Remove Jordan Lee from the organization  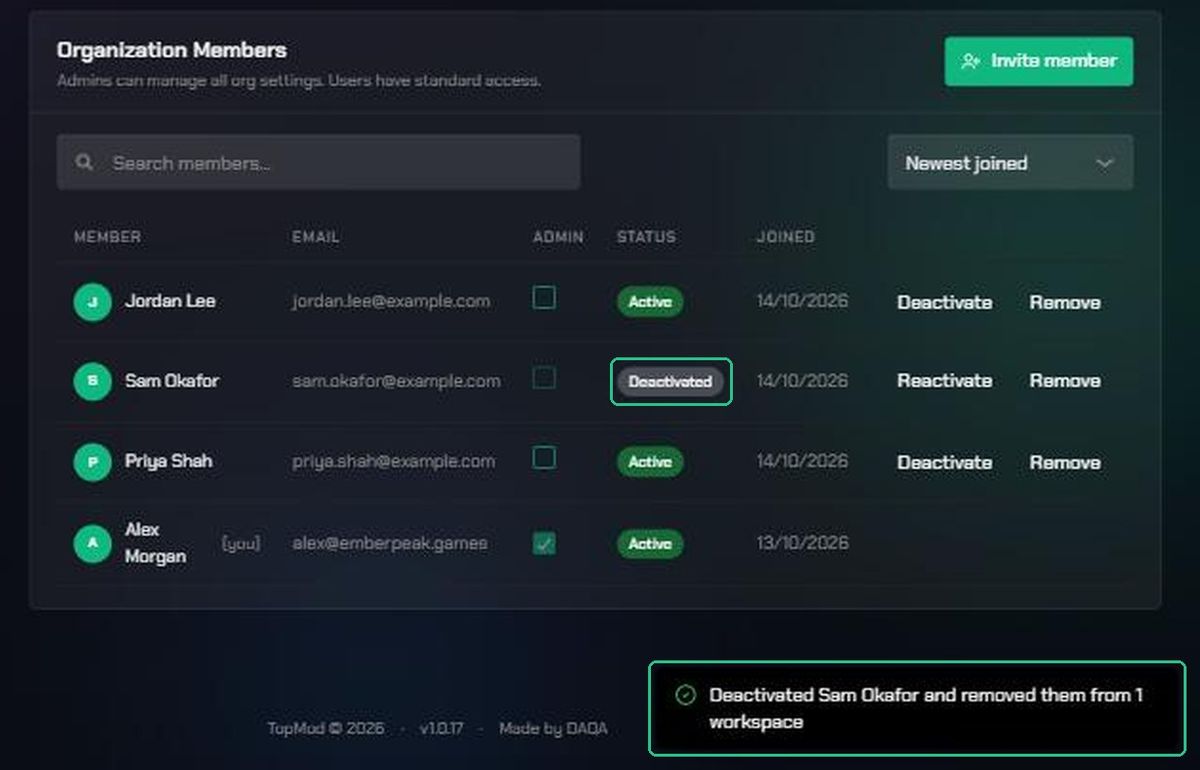pos(1065,302)
